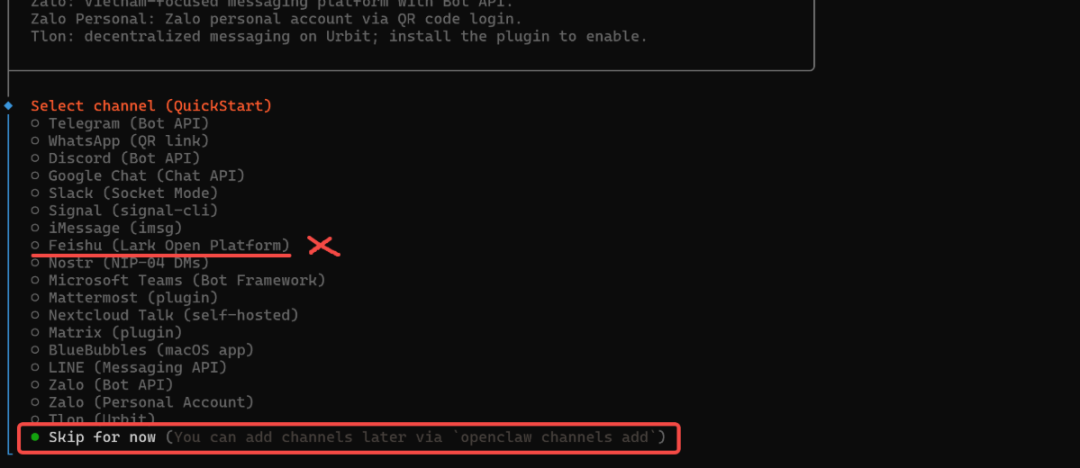Choose Signal (signal-cli) option
Viewport: 1080px width, 468px height.
[x=125, y=210]
